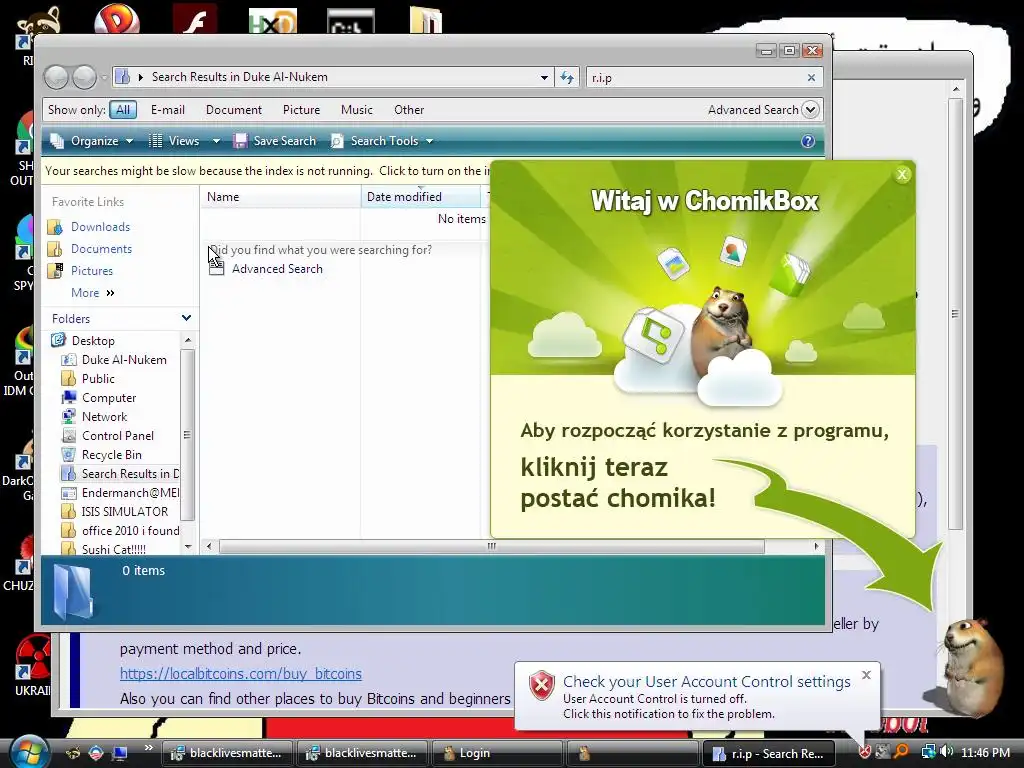This screenshot has width=1024, height=768.
Task: Dismiss the User Account Control notification
Action: [x=866, y=675]
